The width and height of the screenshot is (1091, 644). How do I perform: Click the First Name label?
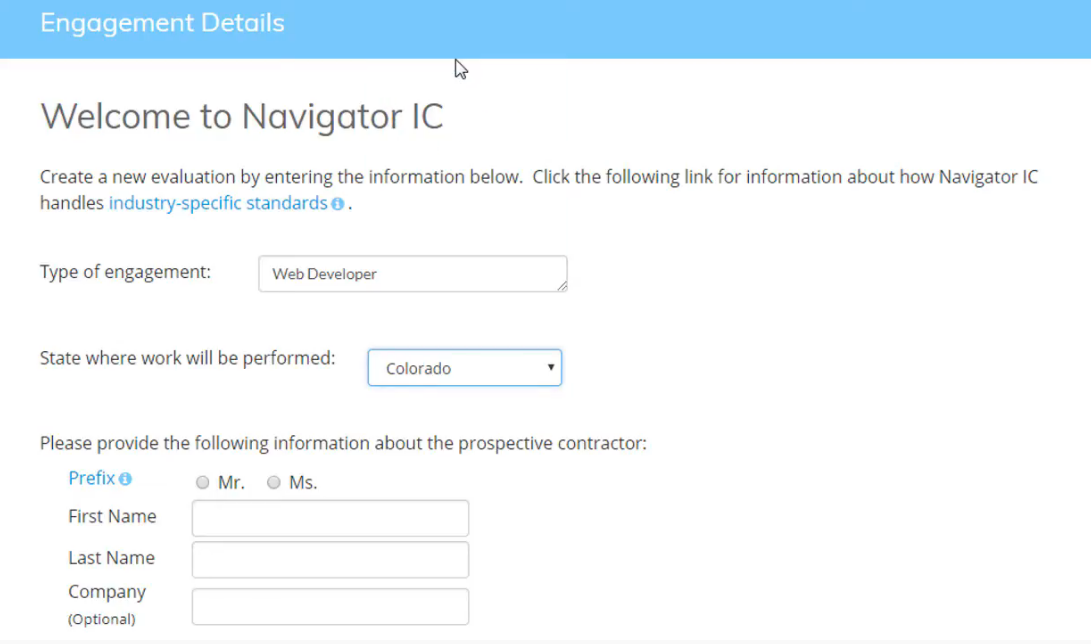click(x=112, y=517)
